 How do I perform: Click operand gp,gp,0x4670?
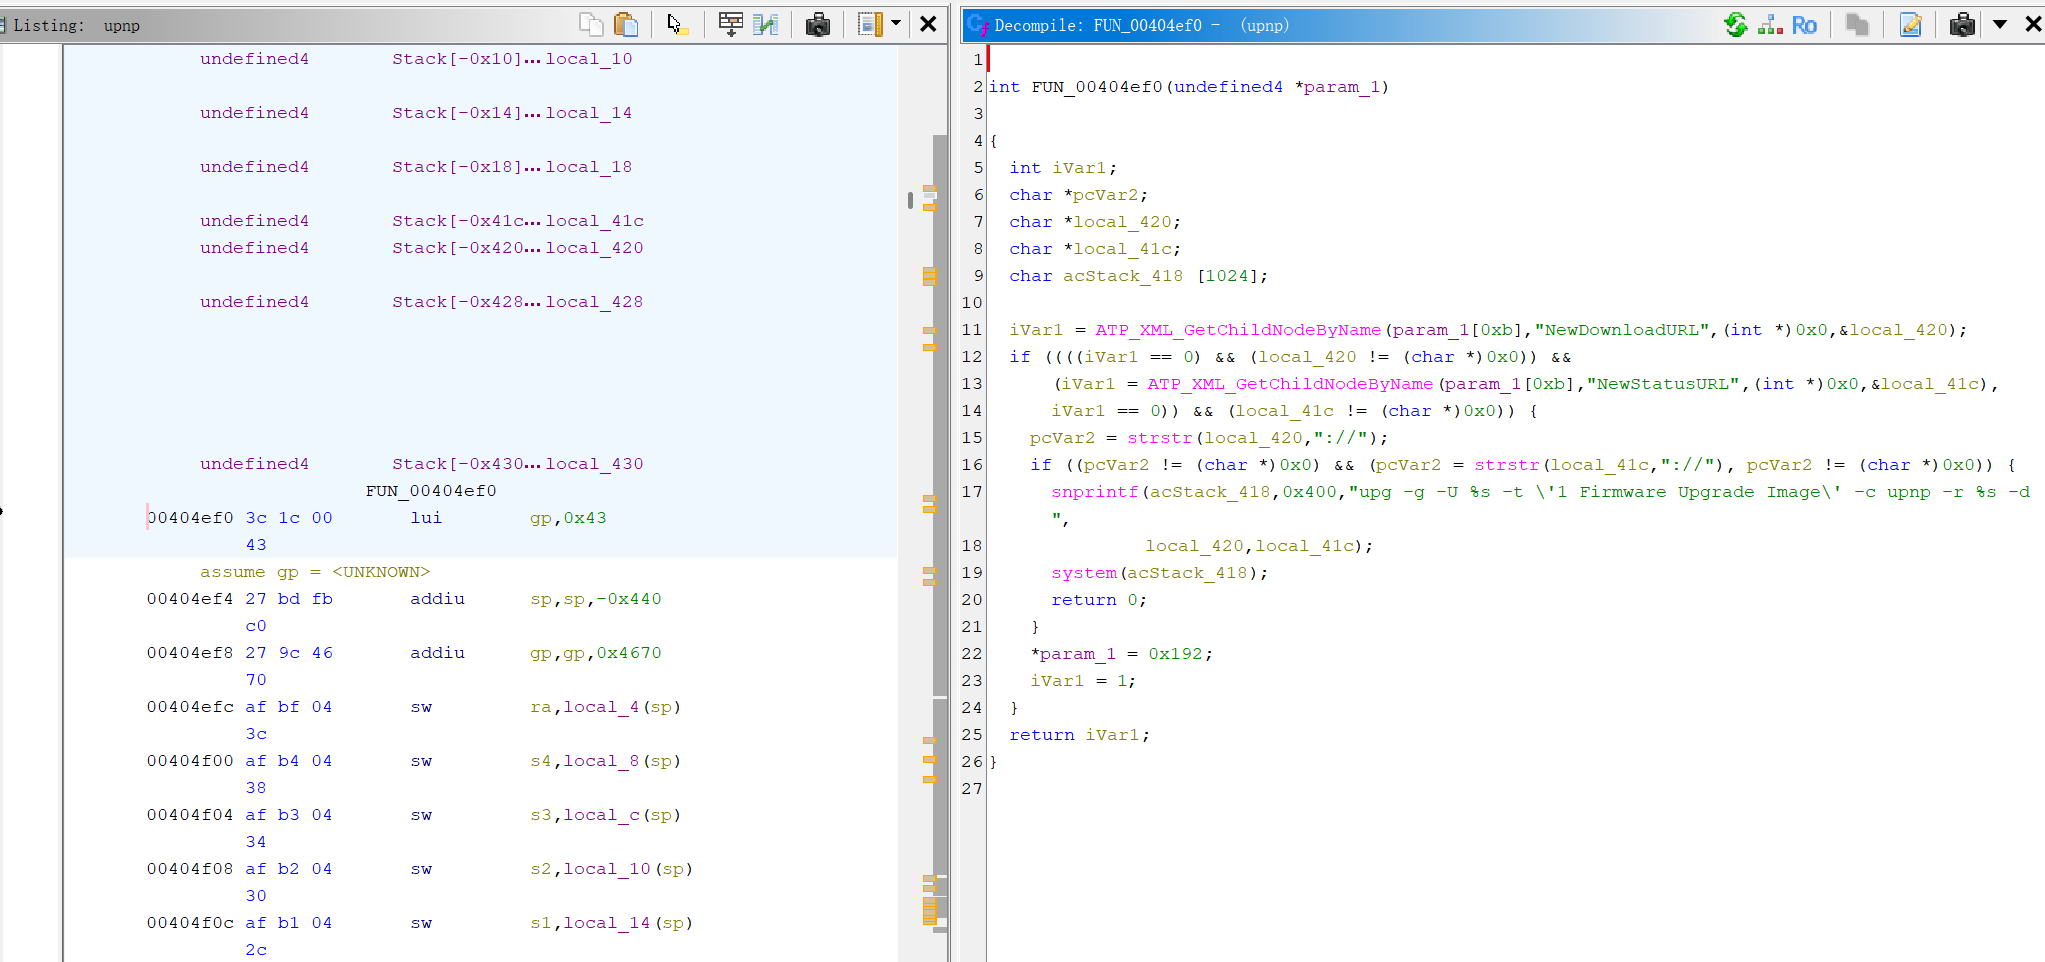click(596, 652)
